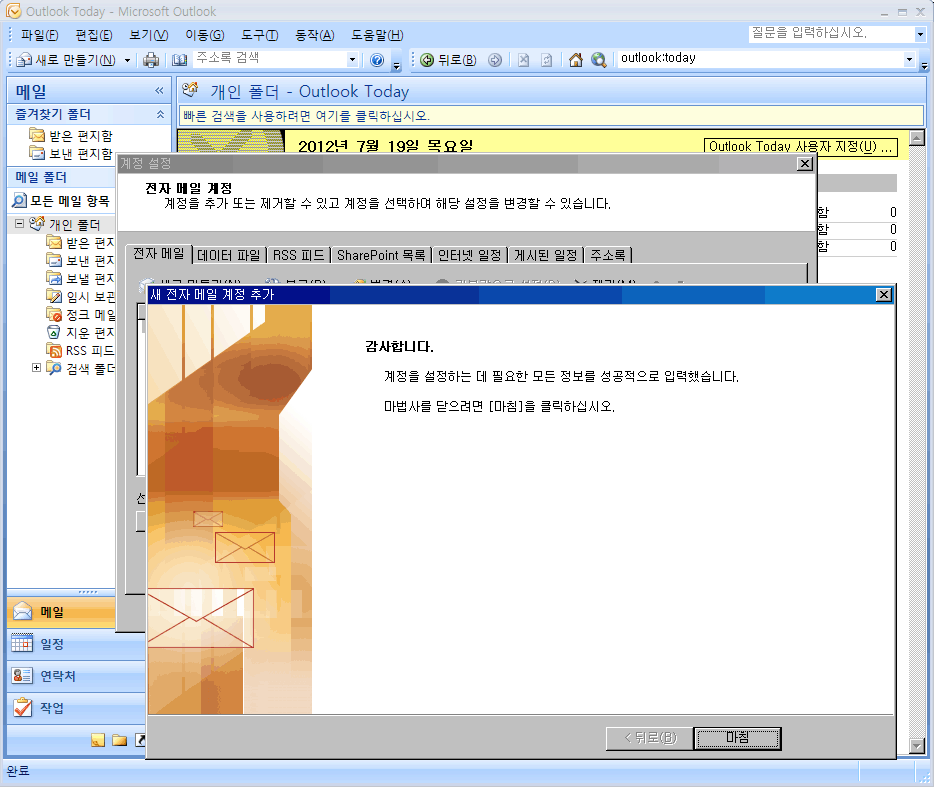Click 뒤로 back button in web toolbar
Image resolution: width=934 pixels, height=787 pixels.
coord(448,60)
